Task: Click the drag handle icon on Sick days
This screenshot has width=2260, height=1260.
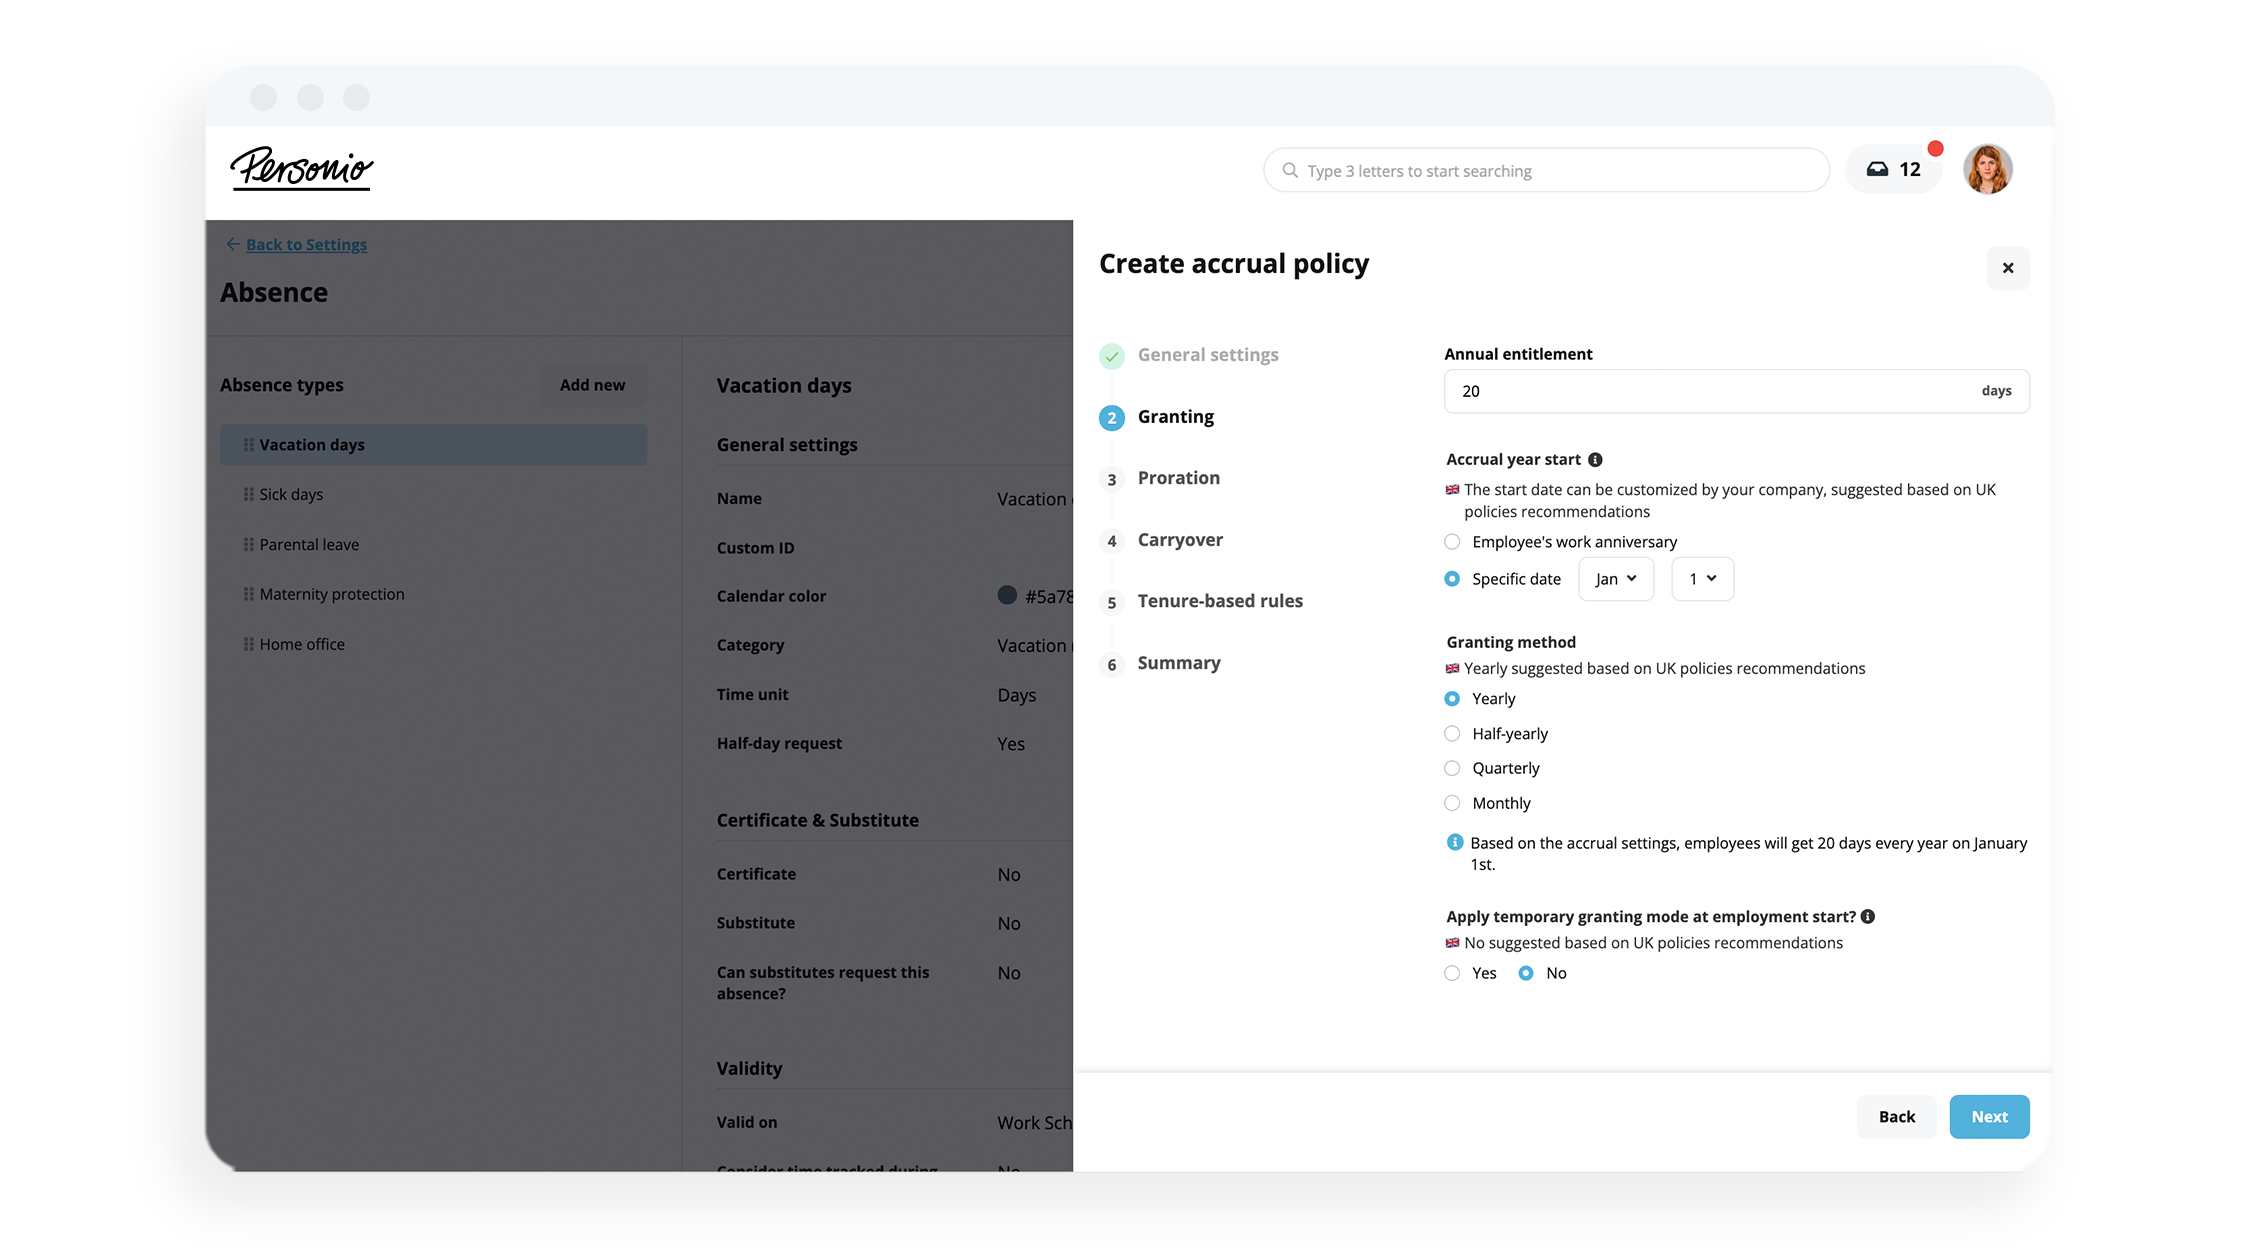Action: 248,493
